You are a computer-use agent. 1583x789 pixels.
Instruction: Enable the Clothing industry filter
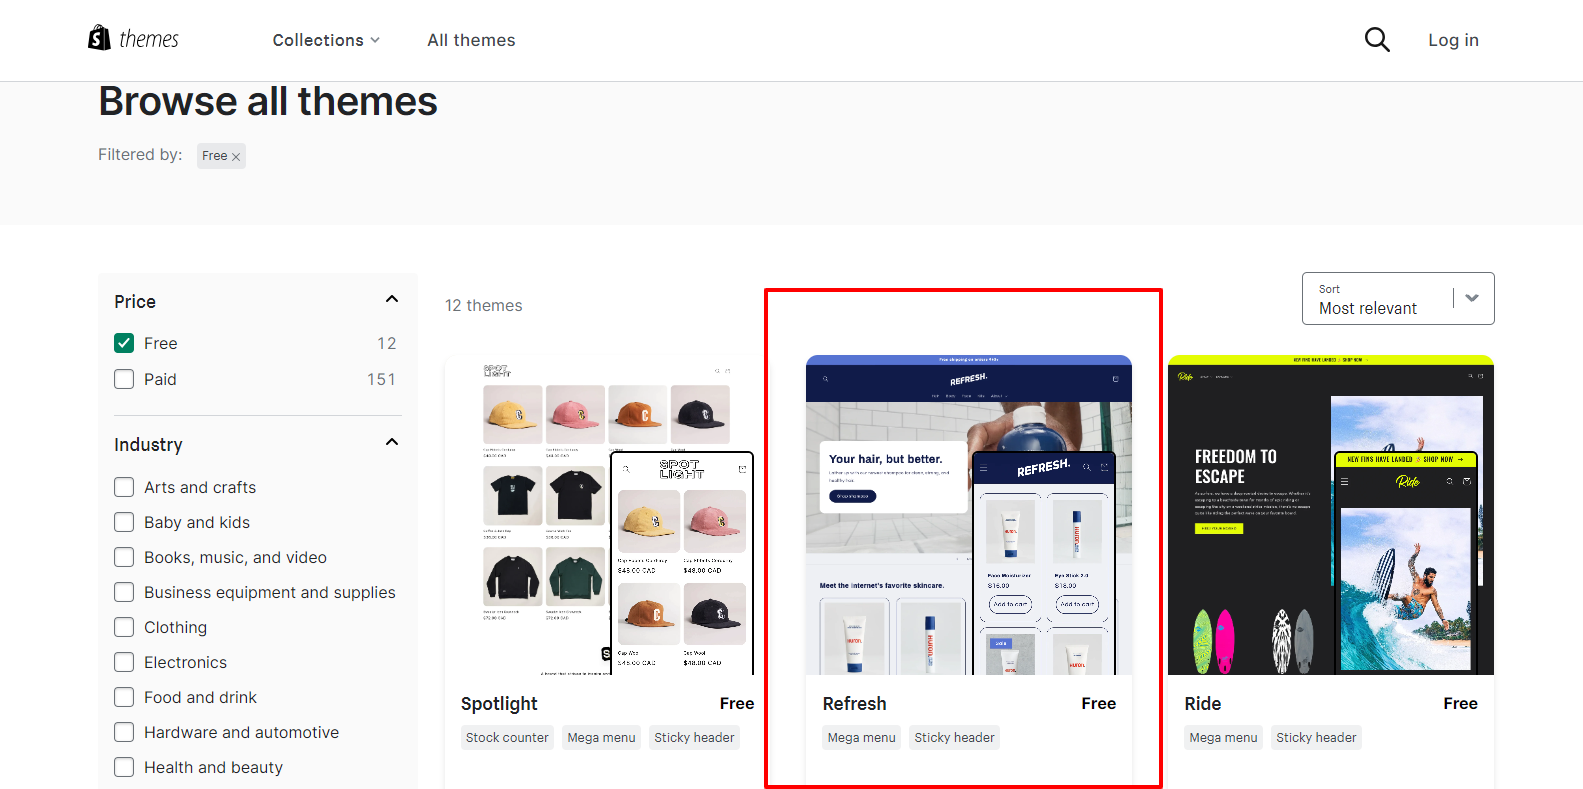[124, 627]
